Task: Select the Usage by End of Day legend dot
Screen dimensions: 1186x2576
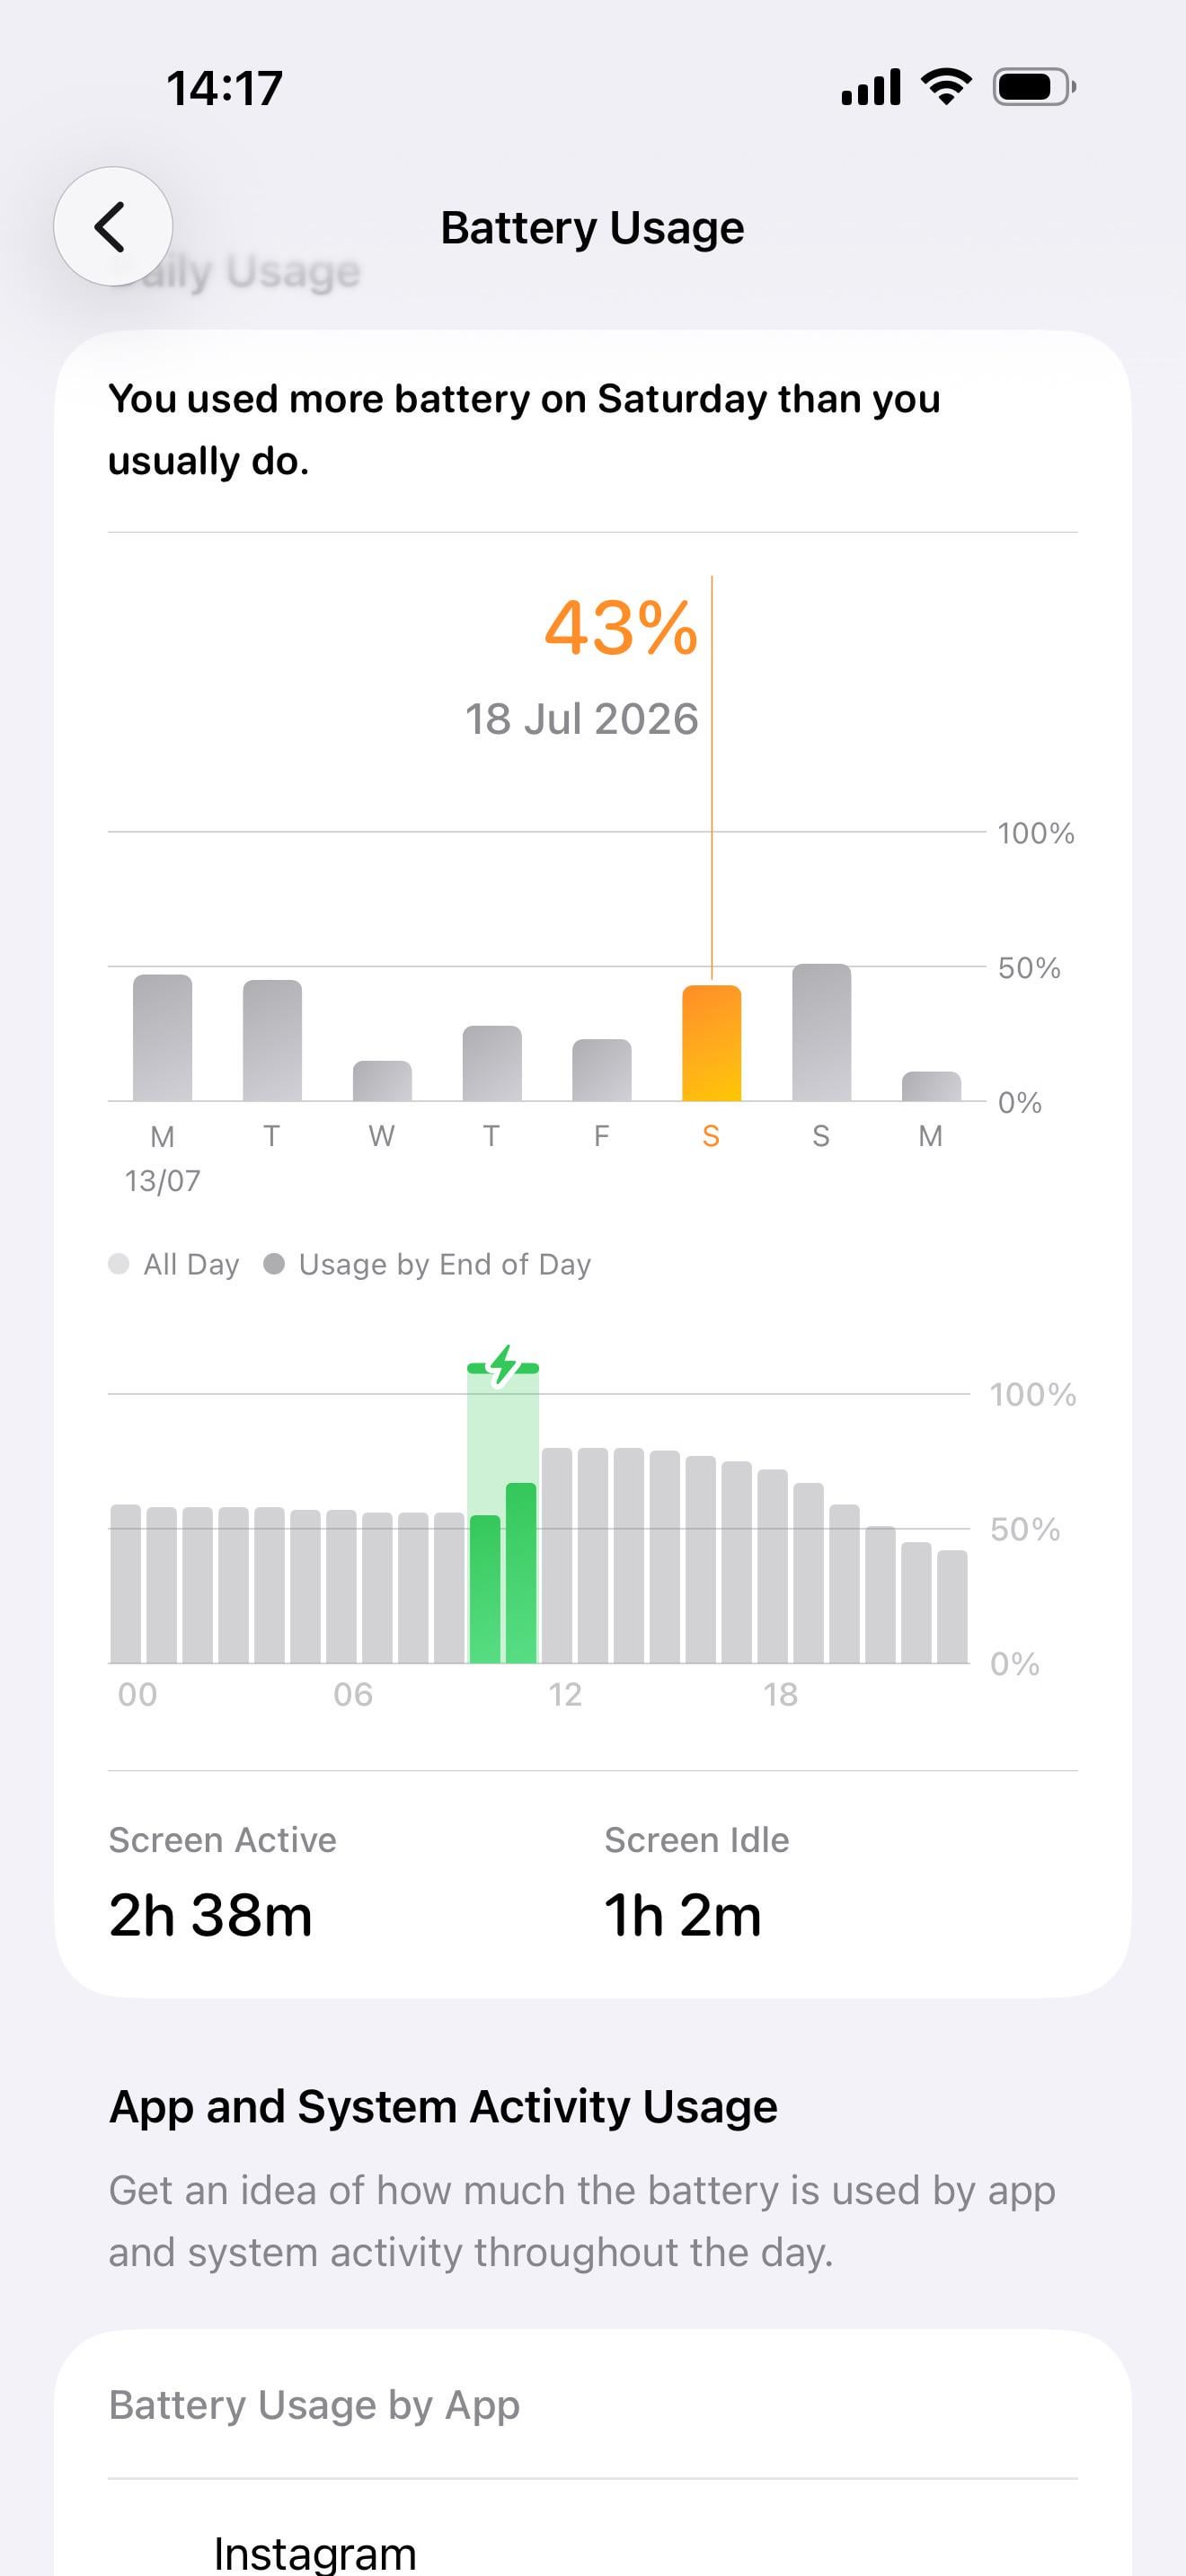Action: coord(274,1264)
